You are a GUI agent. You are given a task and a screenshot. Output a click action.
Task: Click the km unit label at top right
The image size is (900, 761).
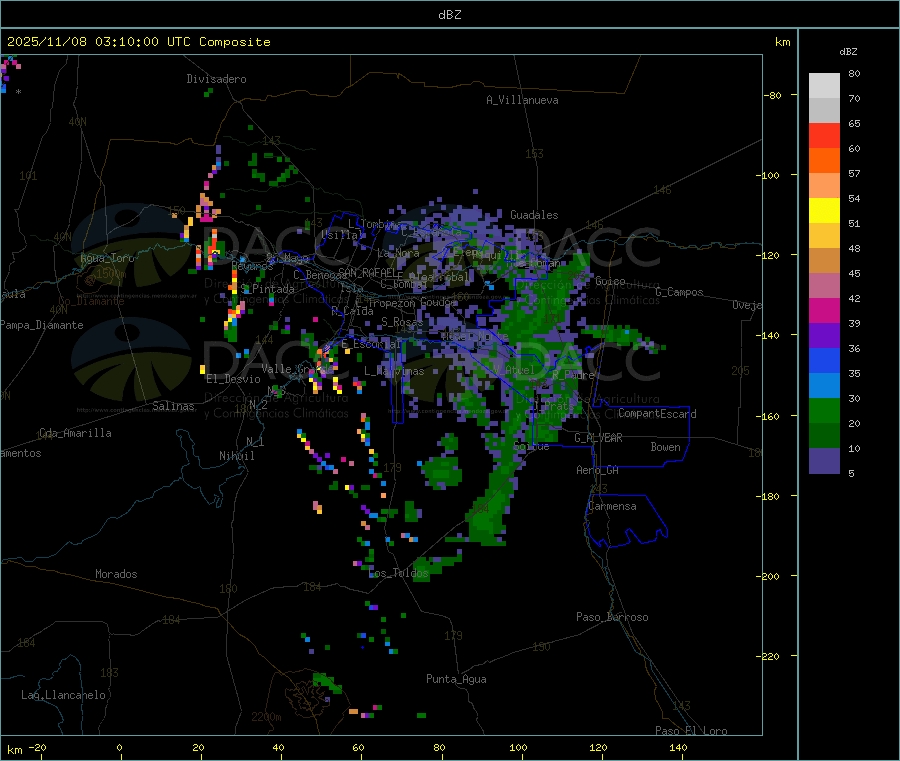pos(782,42)
